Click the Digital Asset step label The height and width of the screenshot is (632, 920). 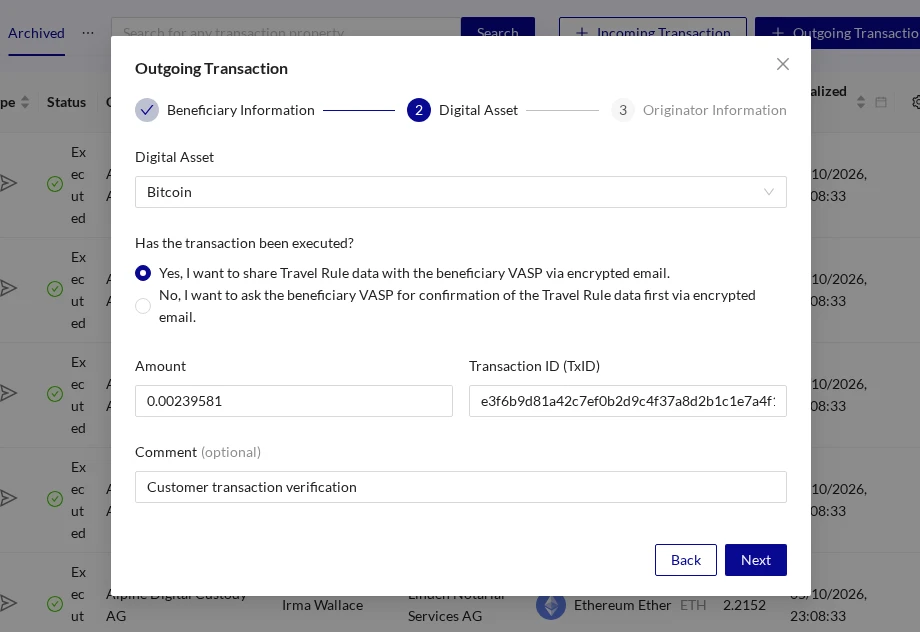point(478,110)
